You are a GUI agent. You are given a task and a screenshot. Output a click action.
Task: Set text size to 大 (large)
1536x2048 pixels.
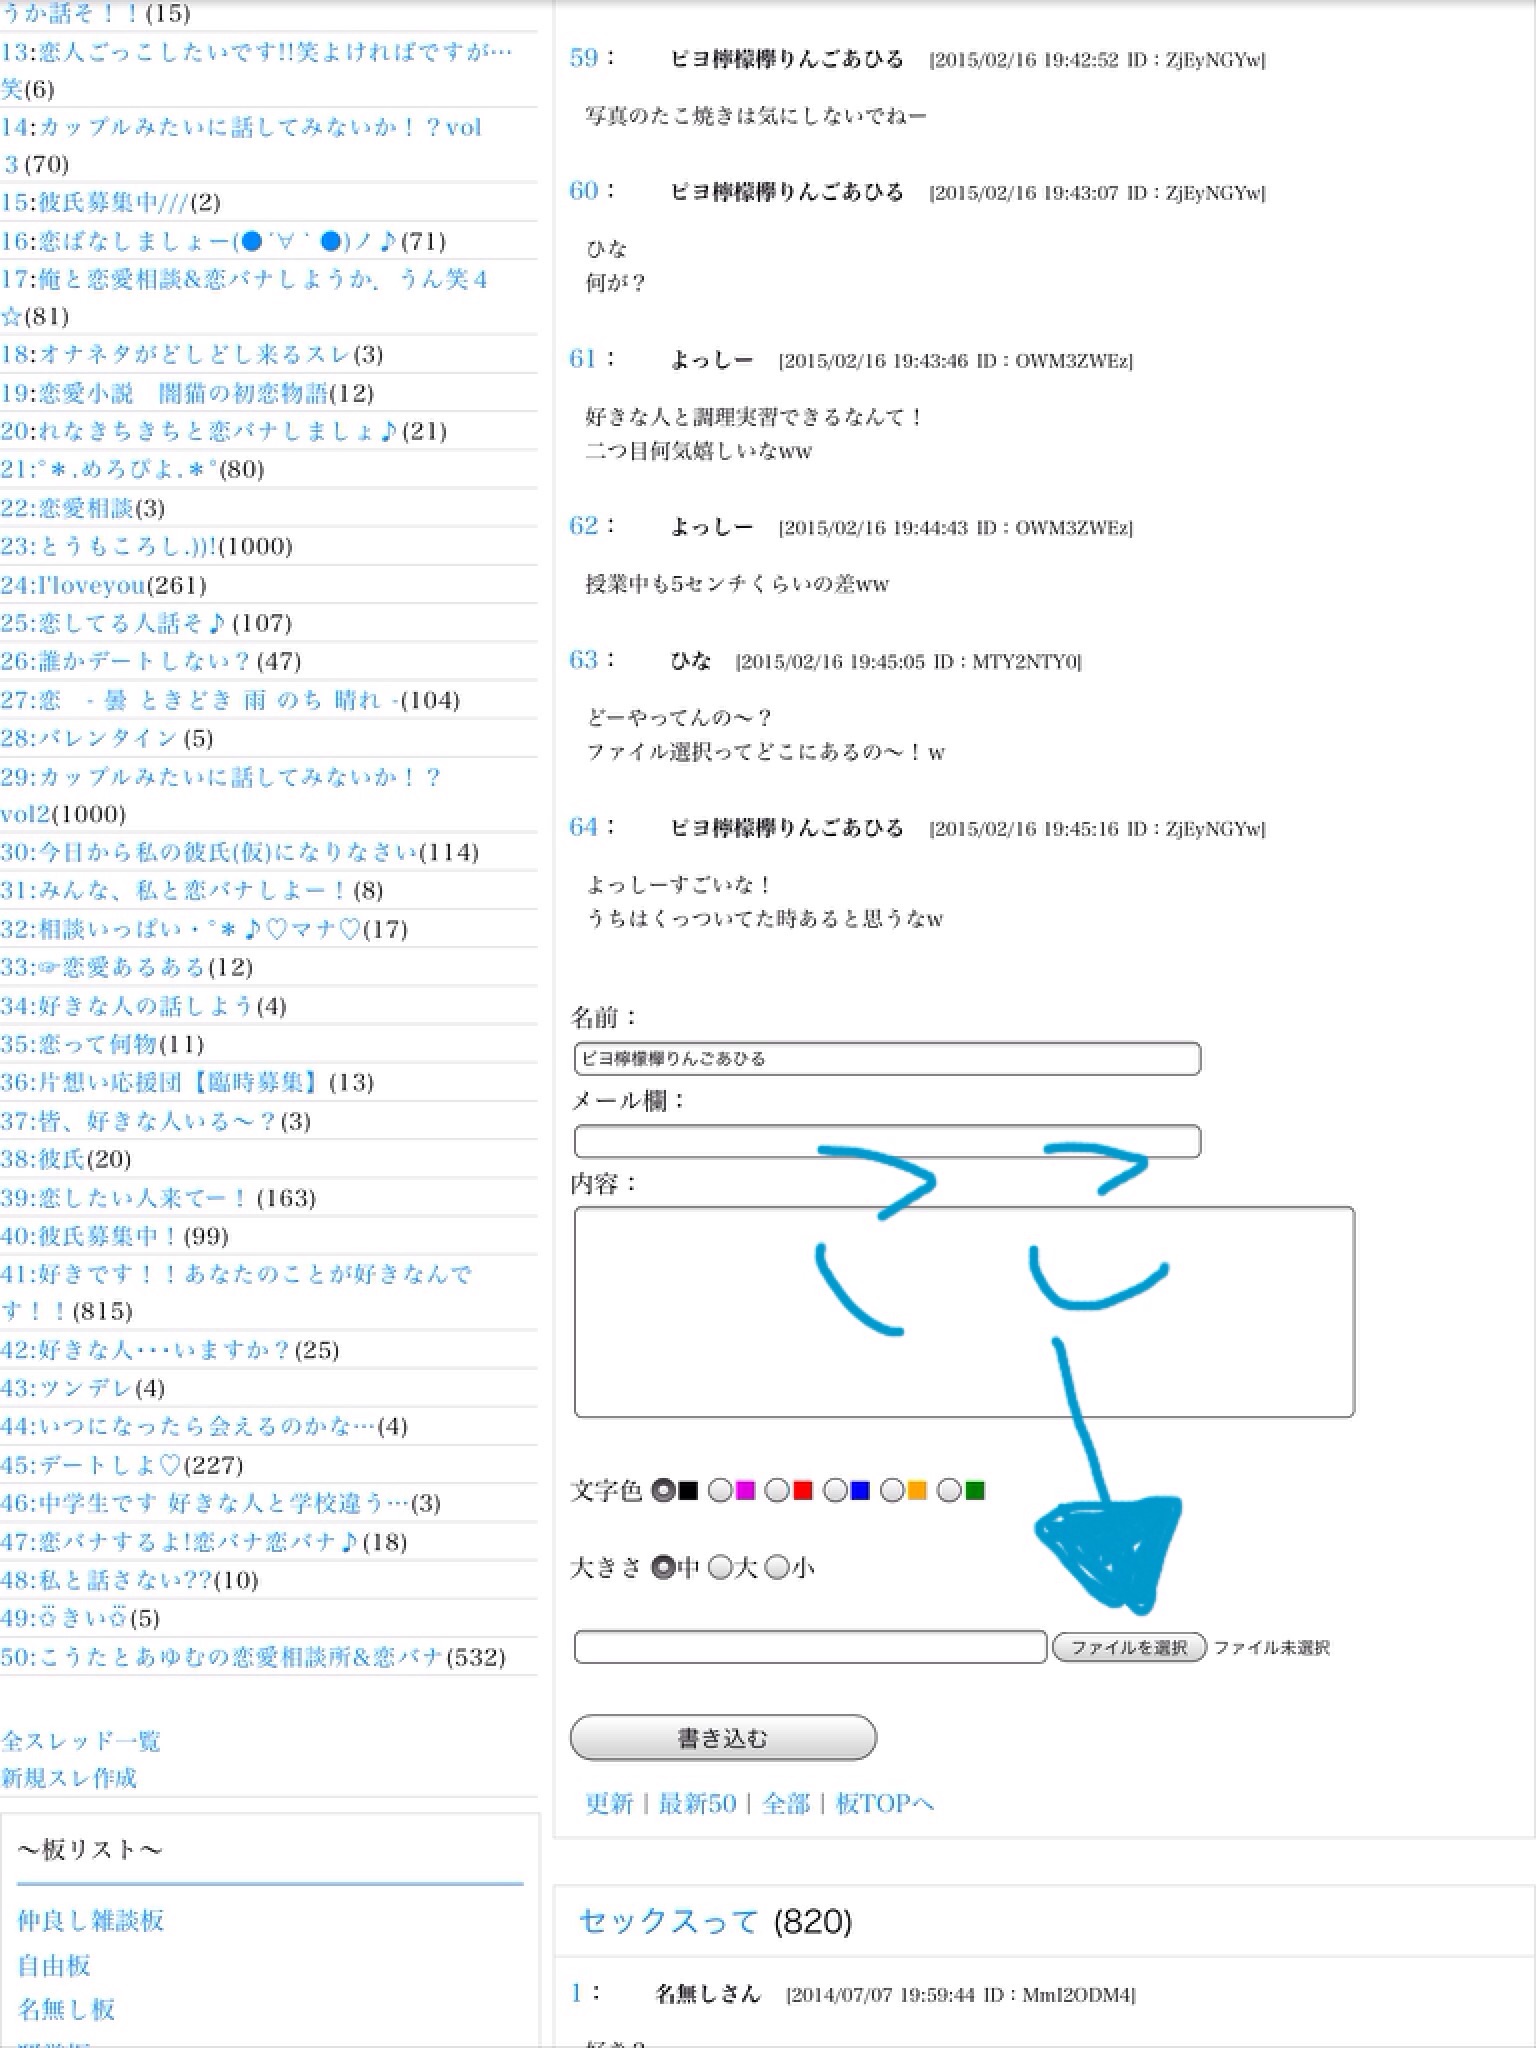point(720,1568)
